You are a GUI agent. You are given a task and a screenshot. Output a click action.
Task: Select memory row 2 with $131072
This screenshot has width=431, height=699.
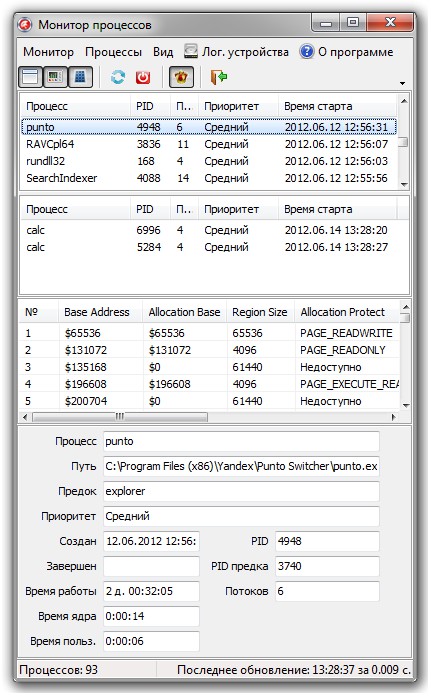click(210, 350)
